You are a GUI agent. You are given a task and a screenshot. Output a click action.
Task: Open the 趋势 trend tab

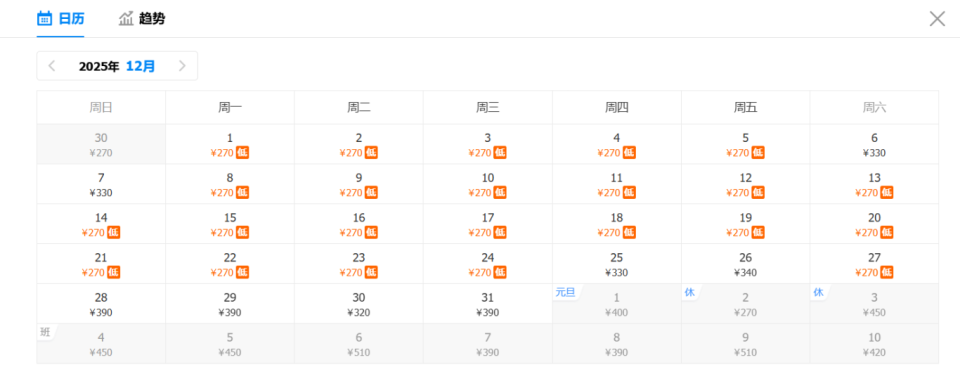(142, 18)
